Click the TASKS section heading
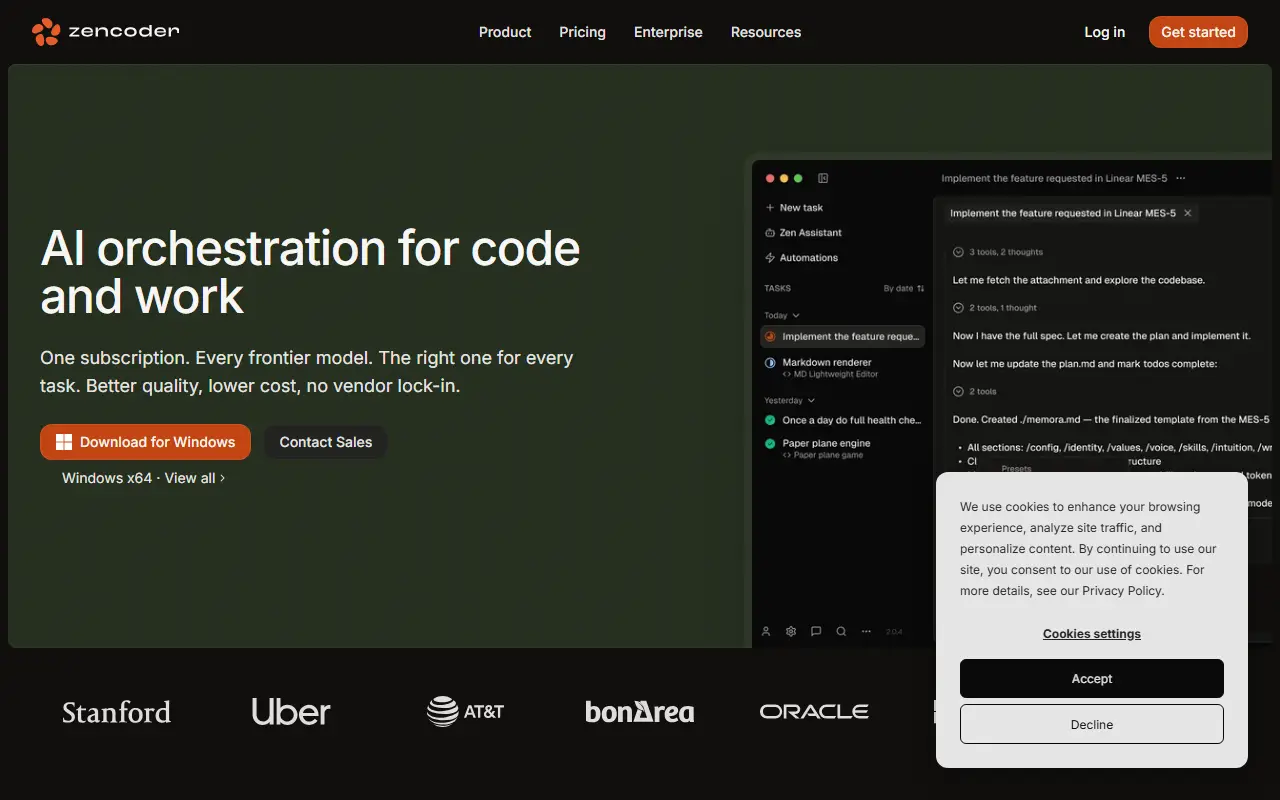 777,288
